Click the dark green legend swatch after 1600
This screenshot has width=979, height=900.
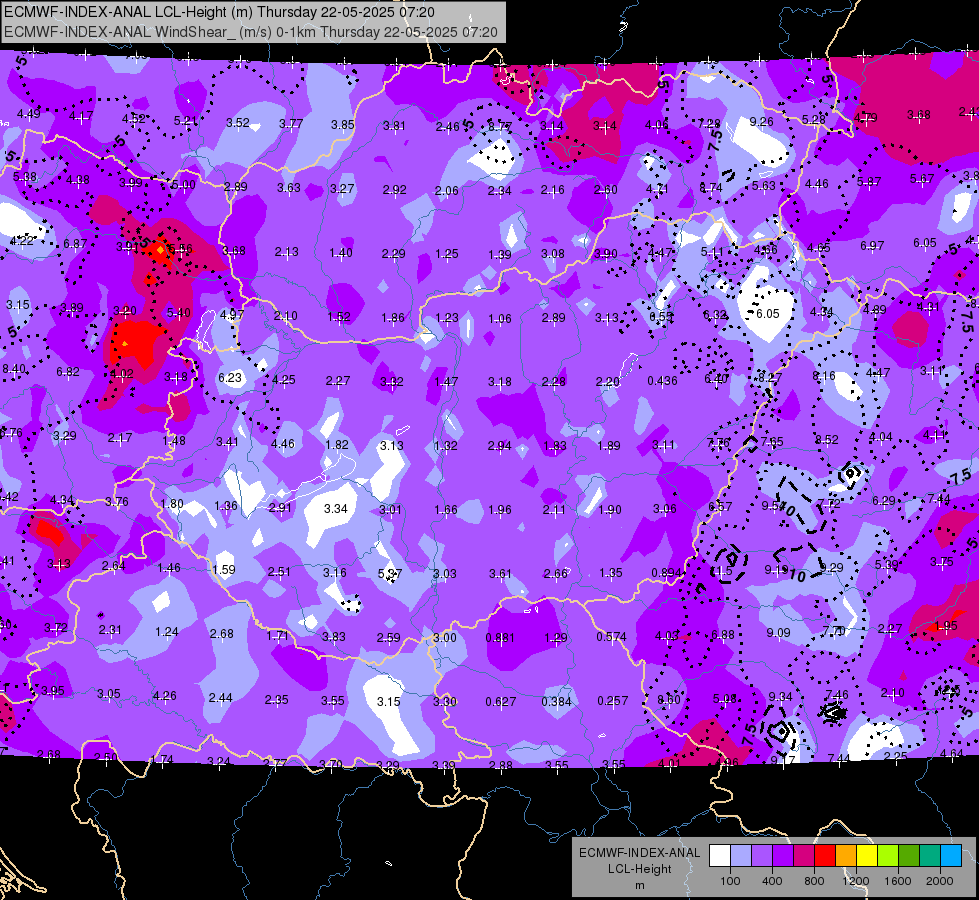click(908, 856)
